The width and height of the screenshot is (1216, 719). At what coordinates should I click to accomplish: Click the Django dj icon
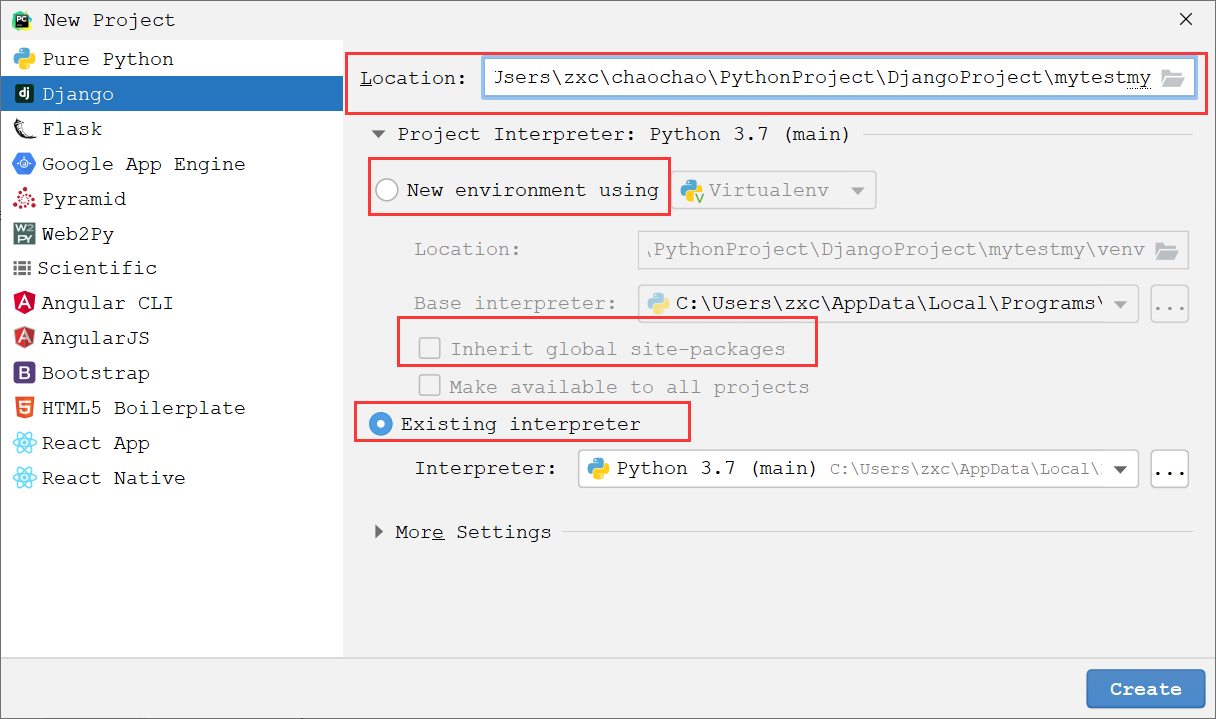pyautogui.click(x=24, y=94)
